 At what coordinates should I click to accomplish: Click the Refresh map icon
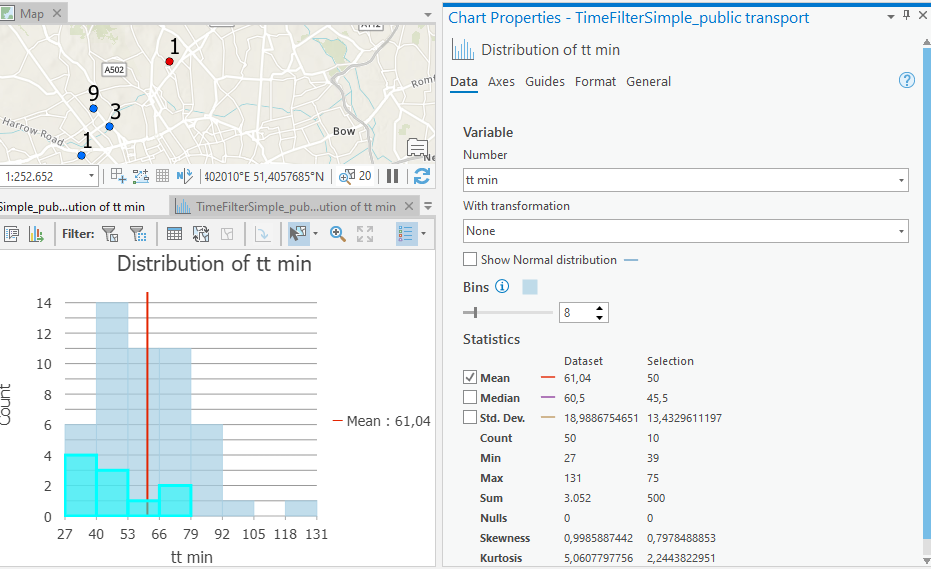click(422, 176)
